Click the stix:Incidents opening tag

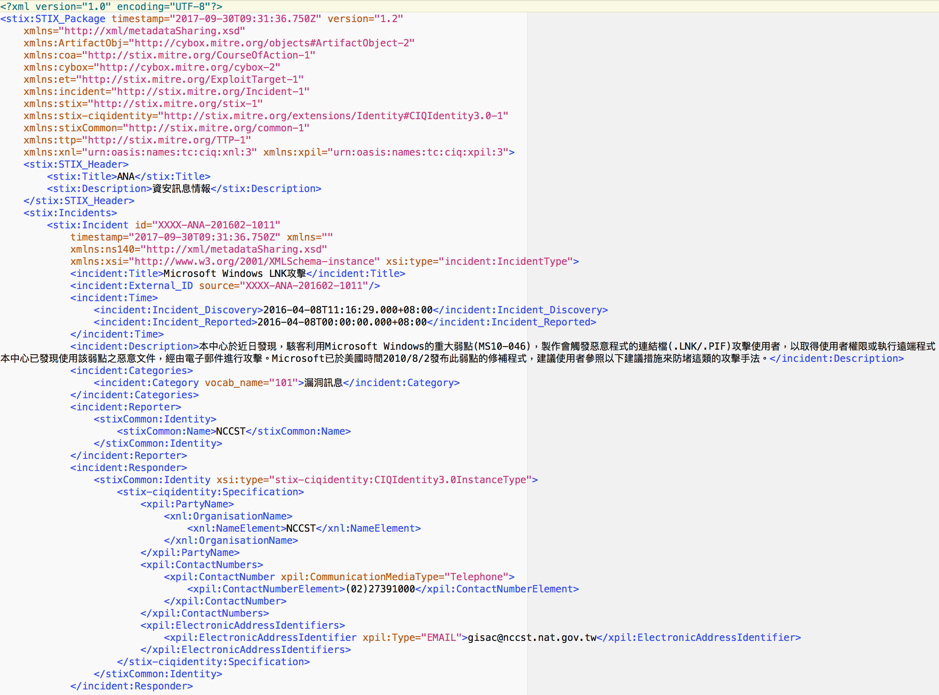click(x=70, y=213)
